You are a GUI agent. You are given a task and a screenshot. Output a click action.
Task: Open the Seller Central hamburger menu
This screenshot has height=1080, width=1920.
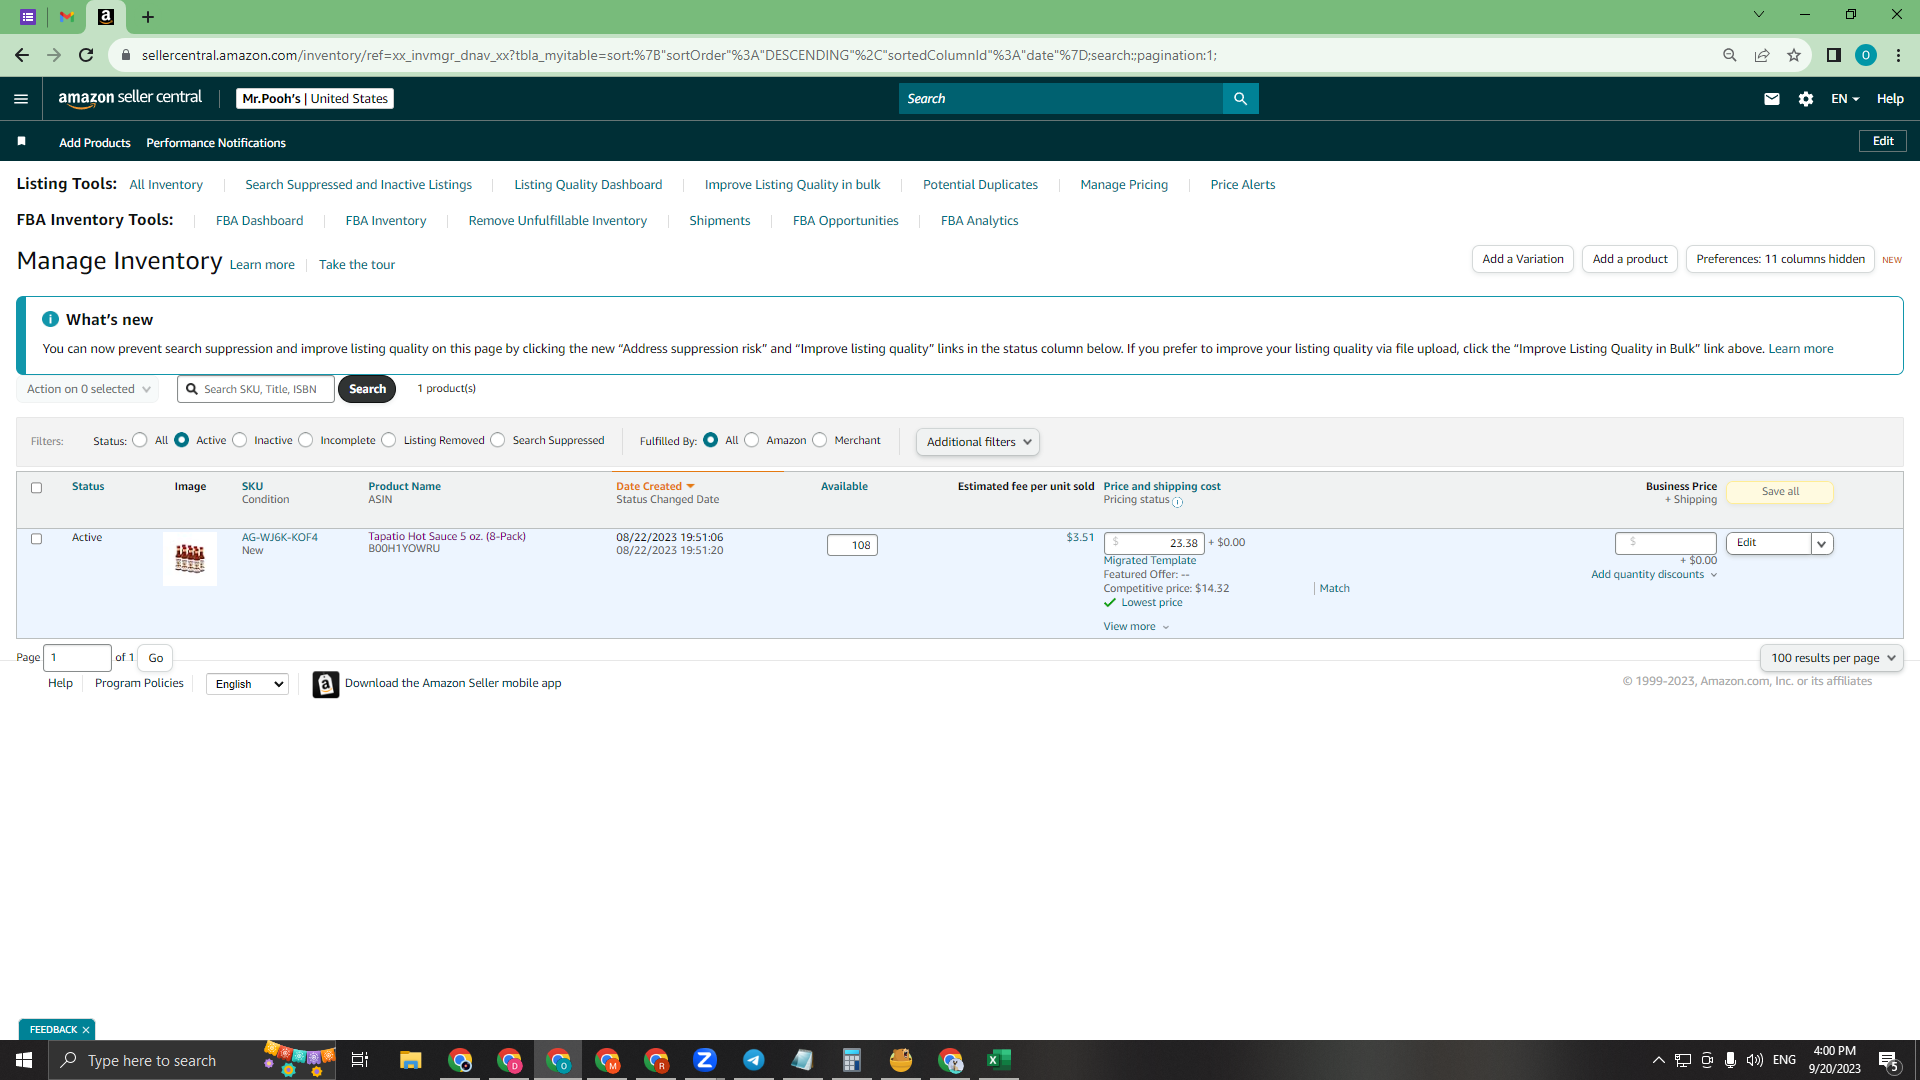pos(21,98)
